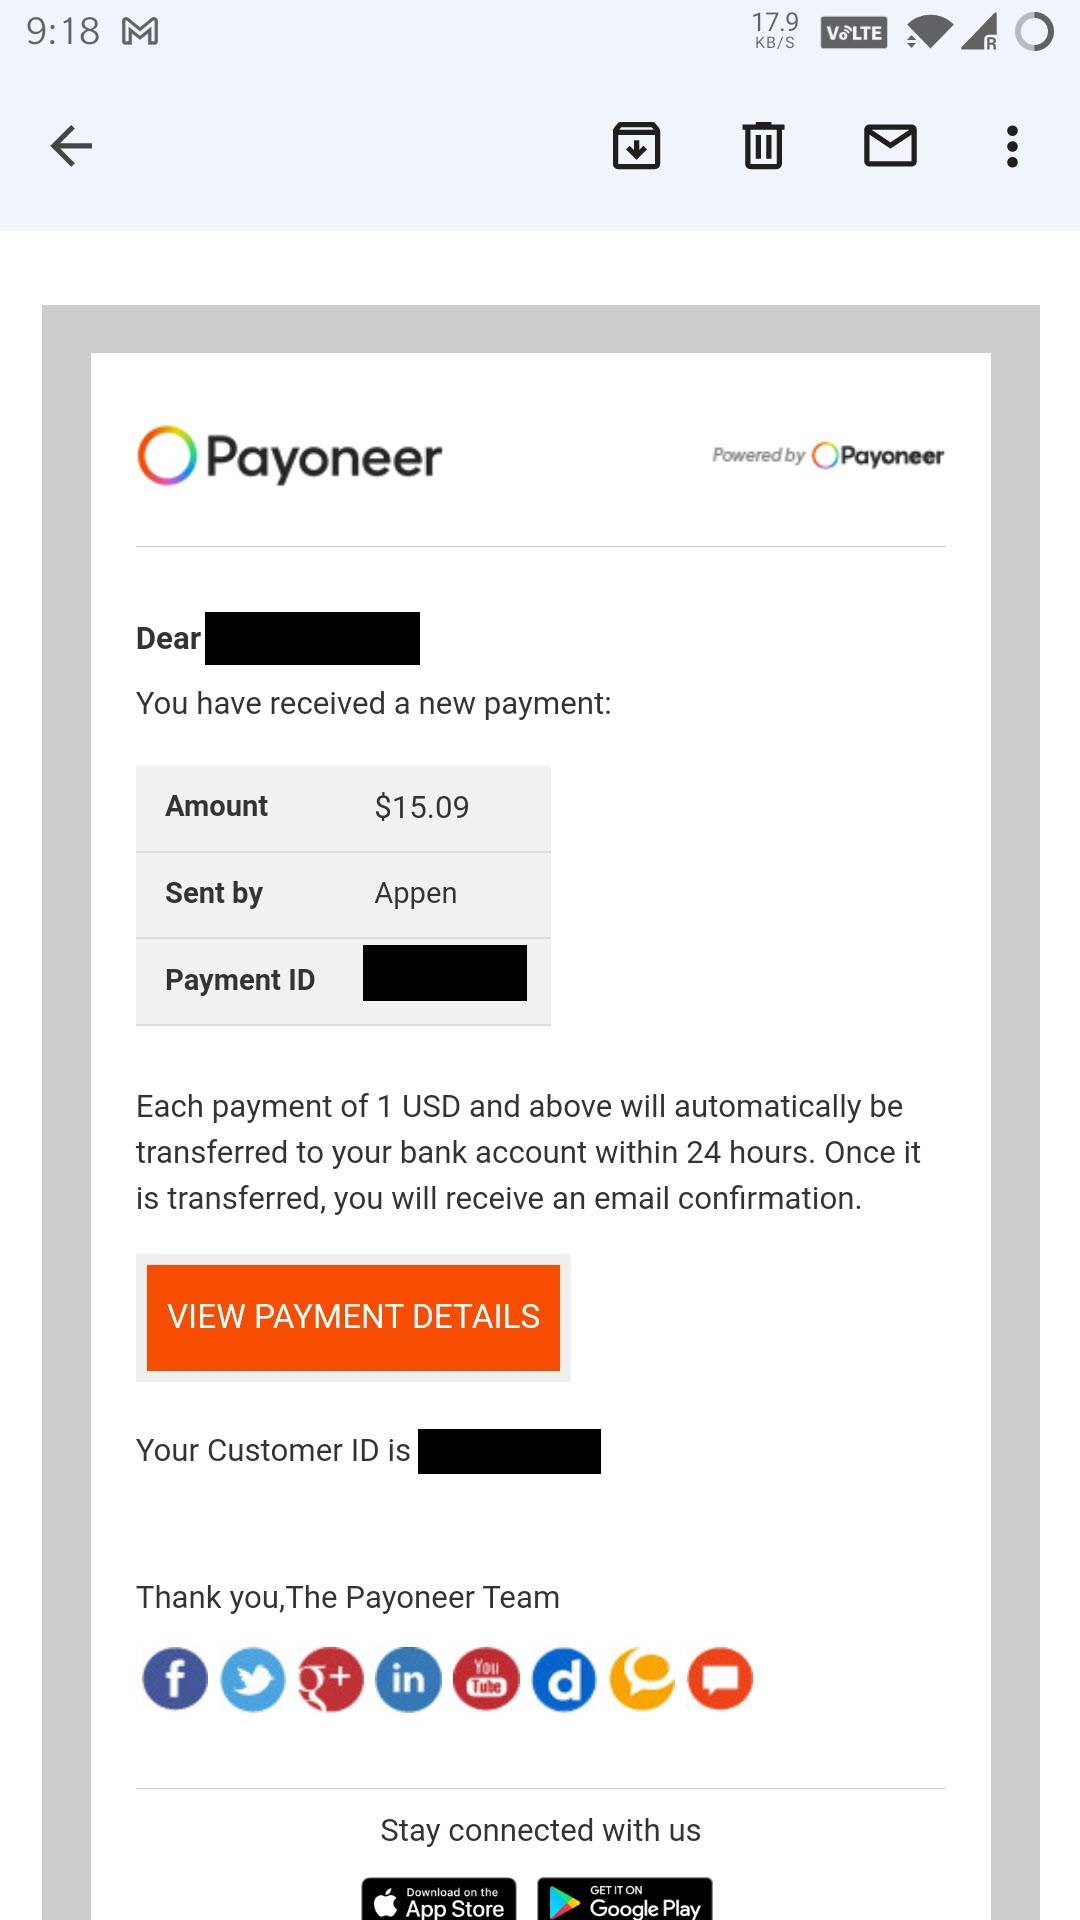This screenshot has width=1080, height=1920.
Task: Tap the Get it on Google Play badge
Action: 625,1899
